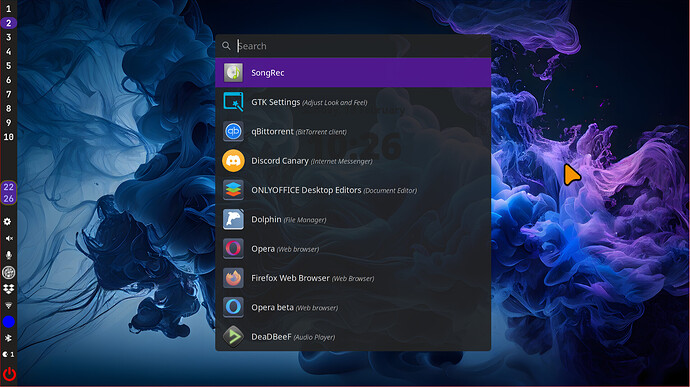Select the 'Discord Canary' entry text
The height and width of the screenshot is (387, 690).
pyautogui.click(x=279, y=161)
